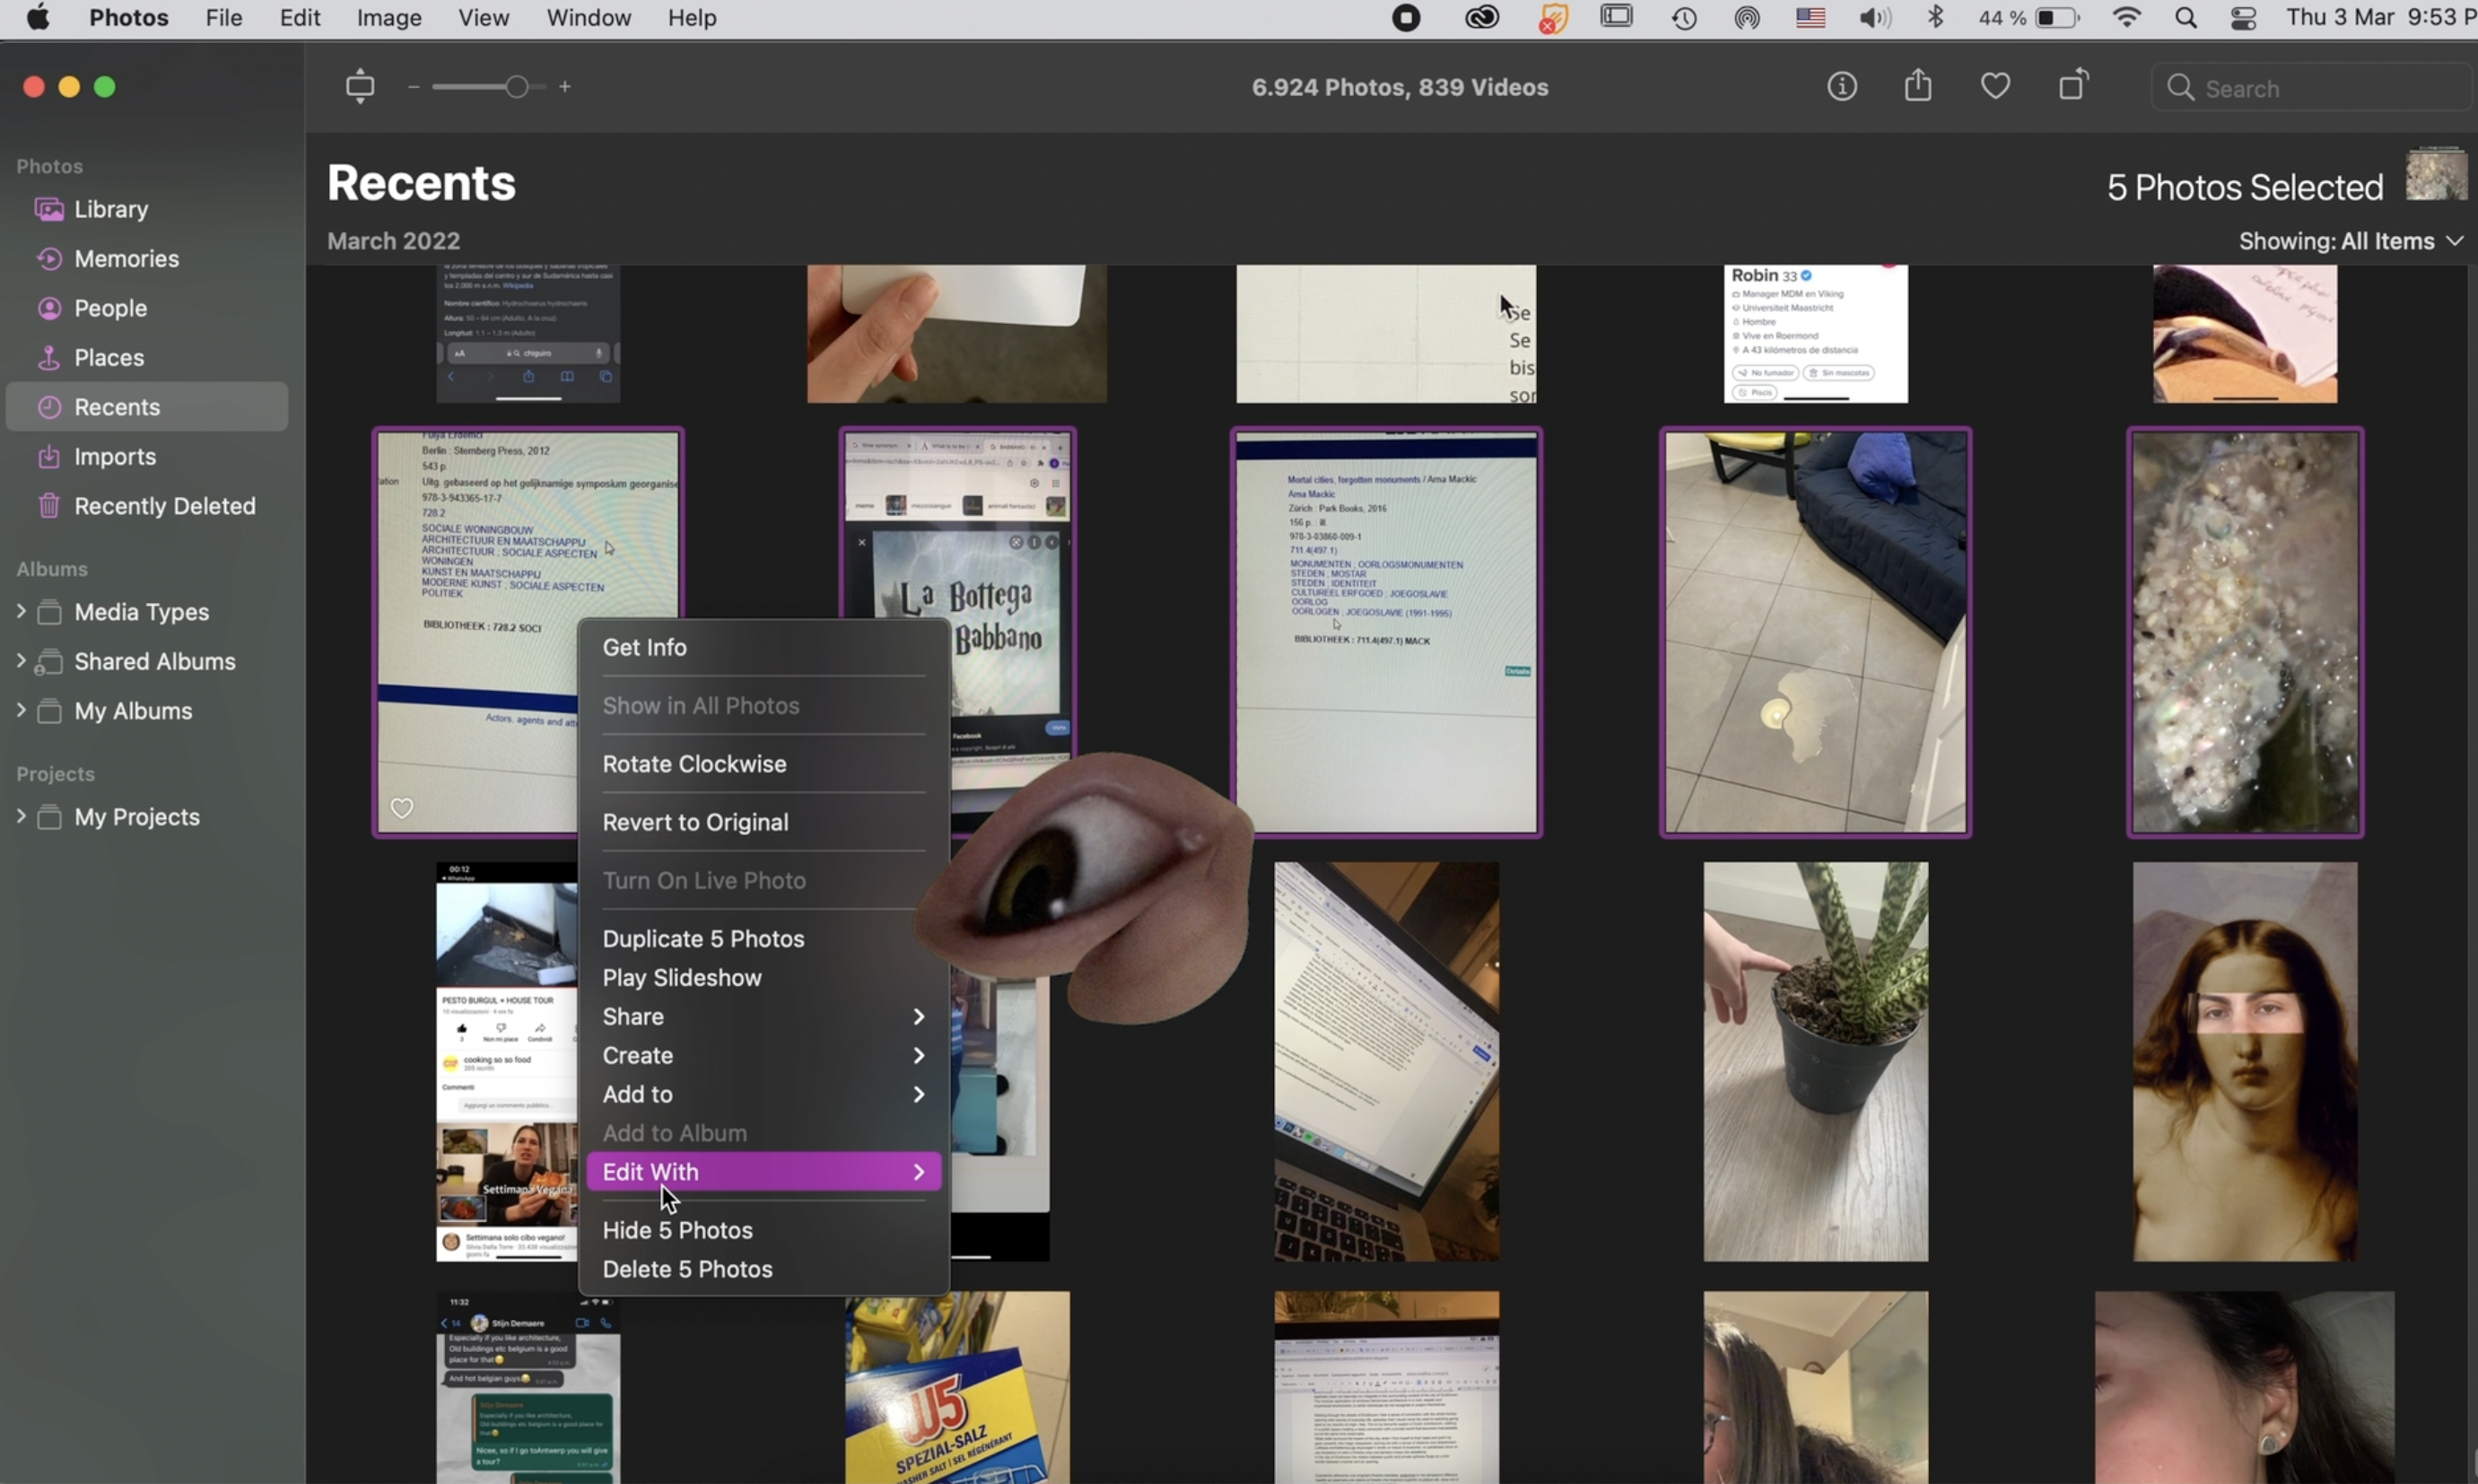Screen dimensions: 2478x1484
Task: Click the Info button in toolbar
Action: tap(1841, 87)
